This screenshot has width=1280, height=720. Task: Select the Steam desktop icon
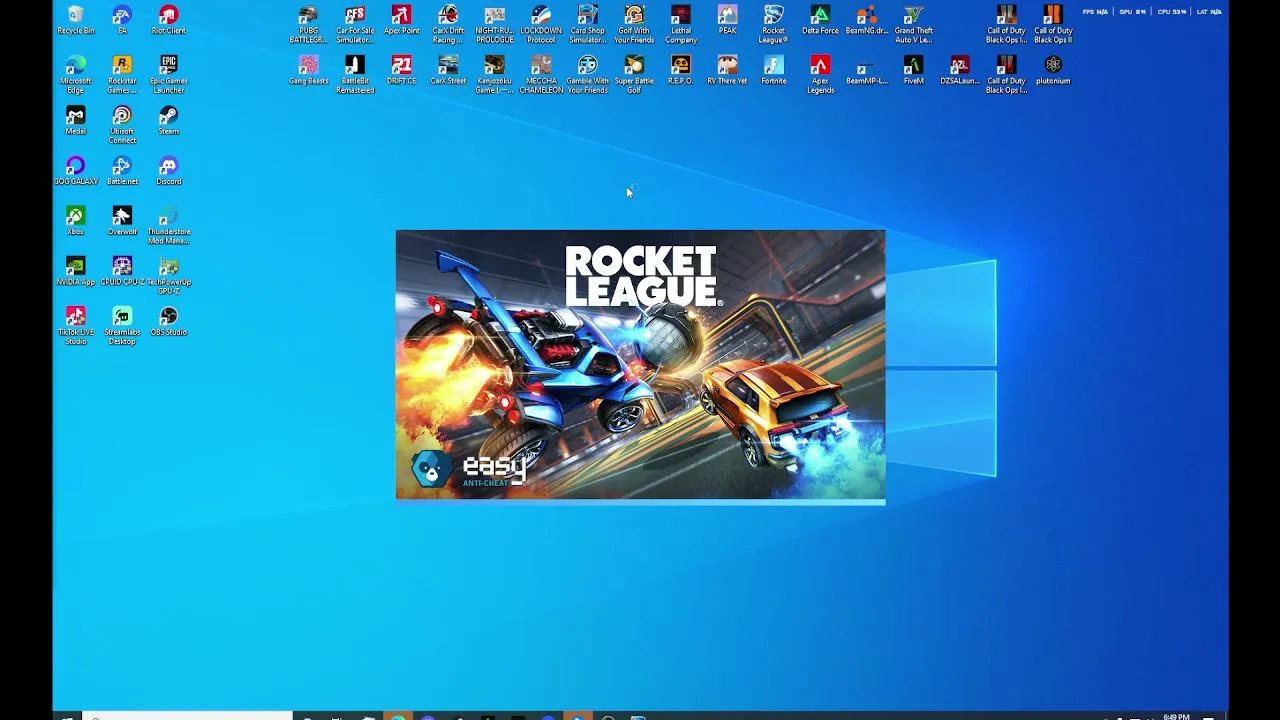click(169, 120)
